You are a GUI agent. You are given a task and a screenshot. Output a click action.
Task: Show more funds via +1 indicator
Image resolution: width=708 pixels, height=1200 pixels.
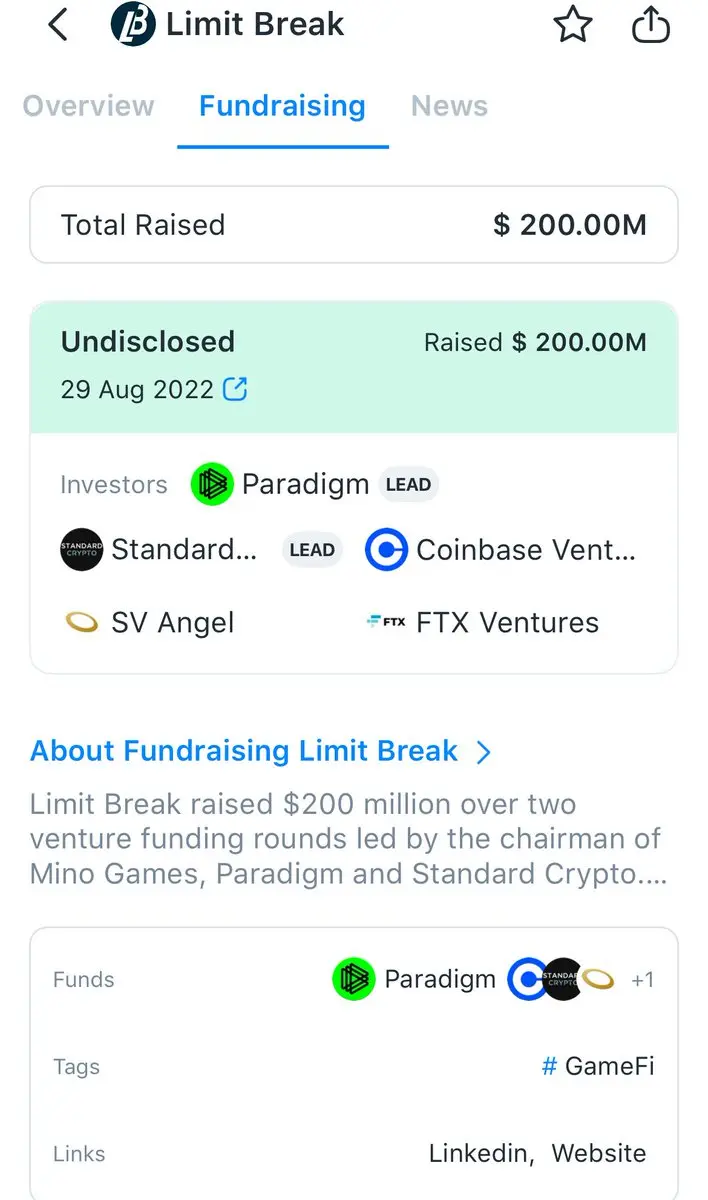642,980
